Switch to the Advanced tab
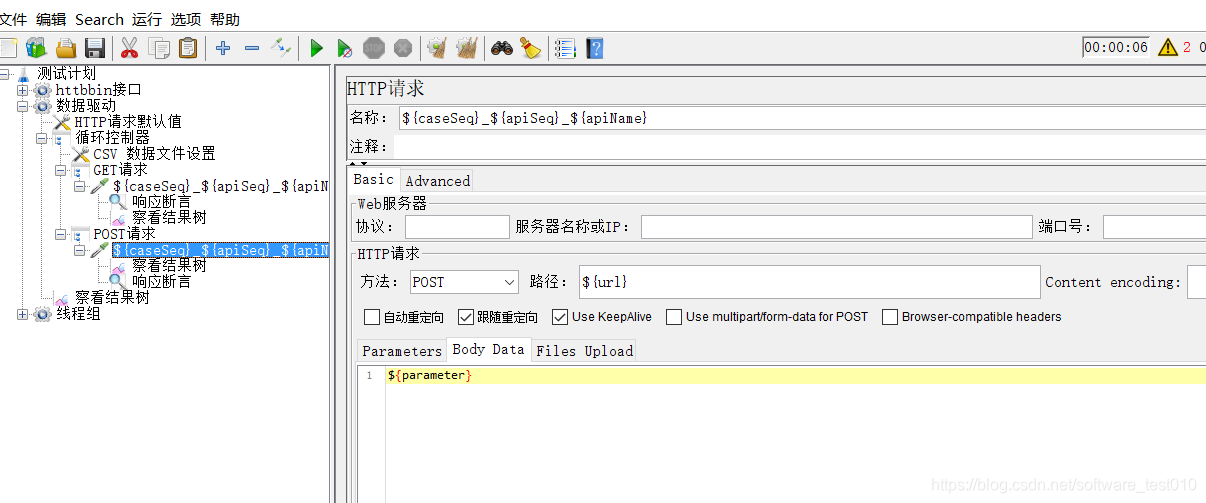 point(437,181)
